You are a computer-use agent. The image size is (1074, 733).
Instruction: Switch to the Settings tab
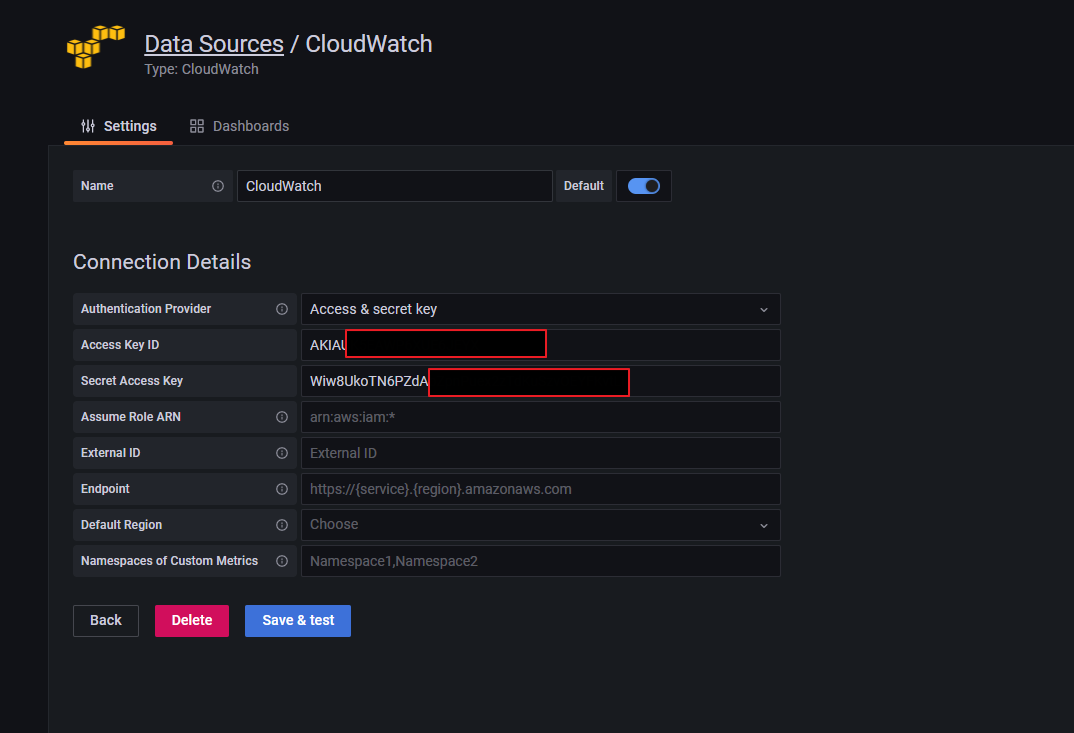pyautogui.click(x=118, y=126)
